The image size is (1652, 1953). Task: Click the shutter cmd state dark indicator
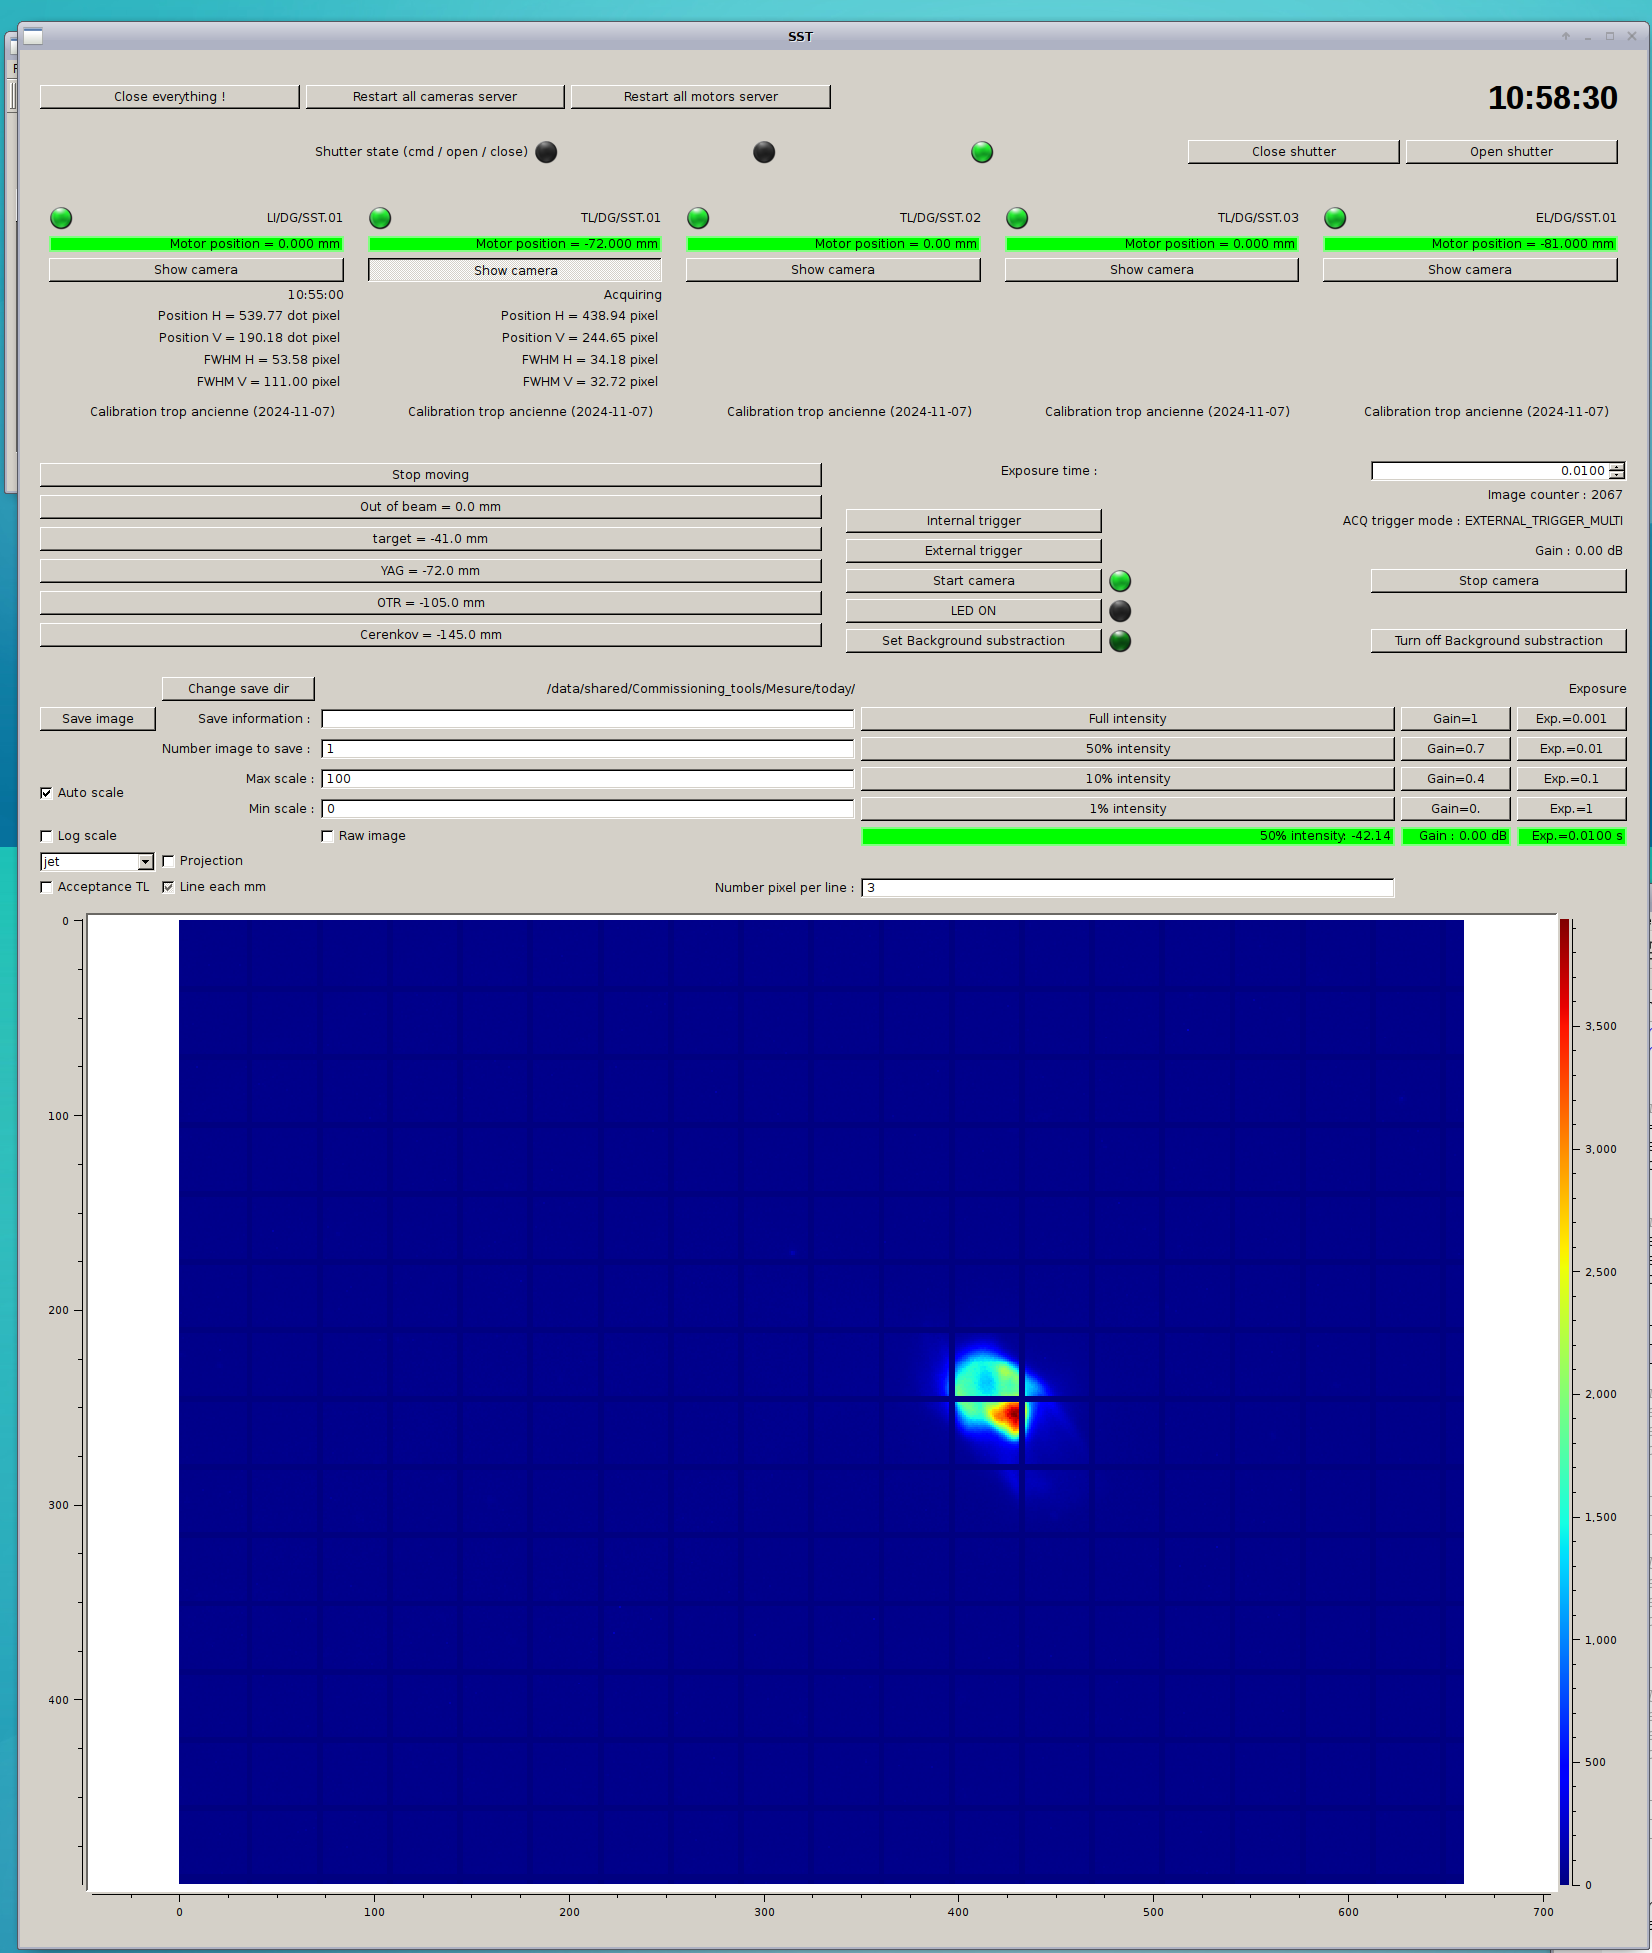coord(546,152)
